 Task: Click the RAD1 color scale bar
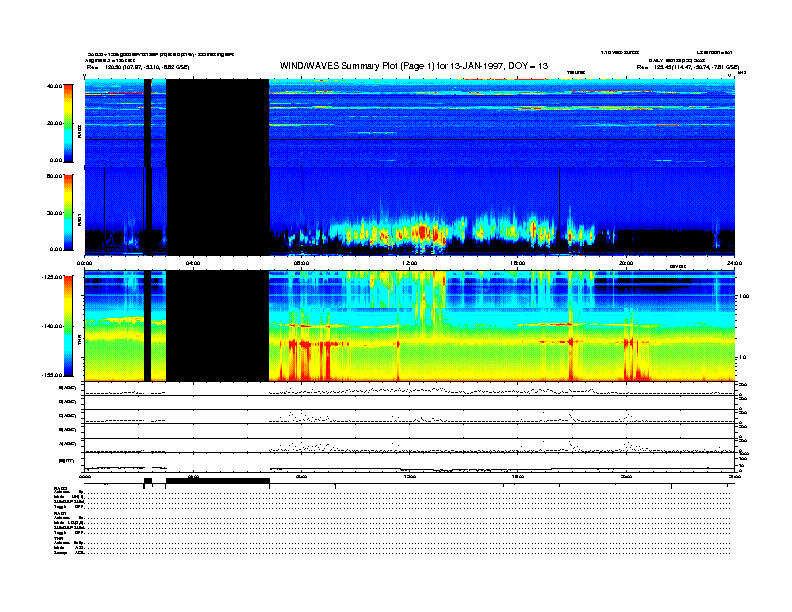(x=67, y=211)
